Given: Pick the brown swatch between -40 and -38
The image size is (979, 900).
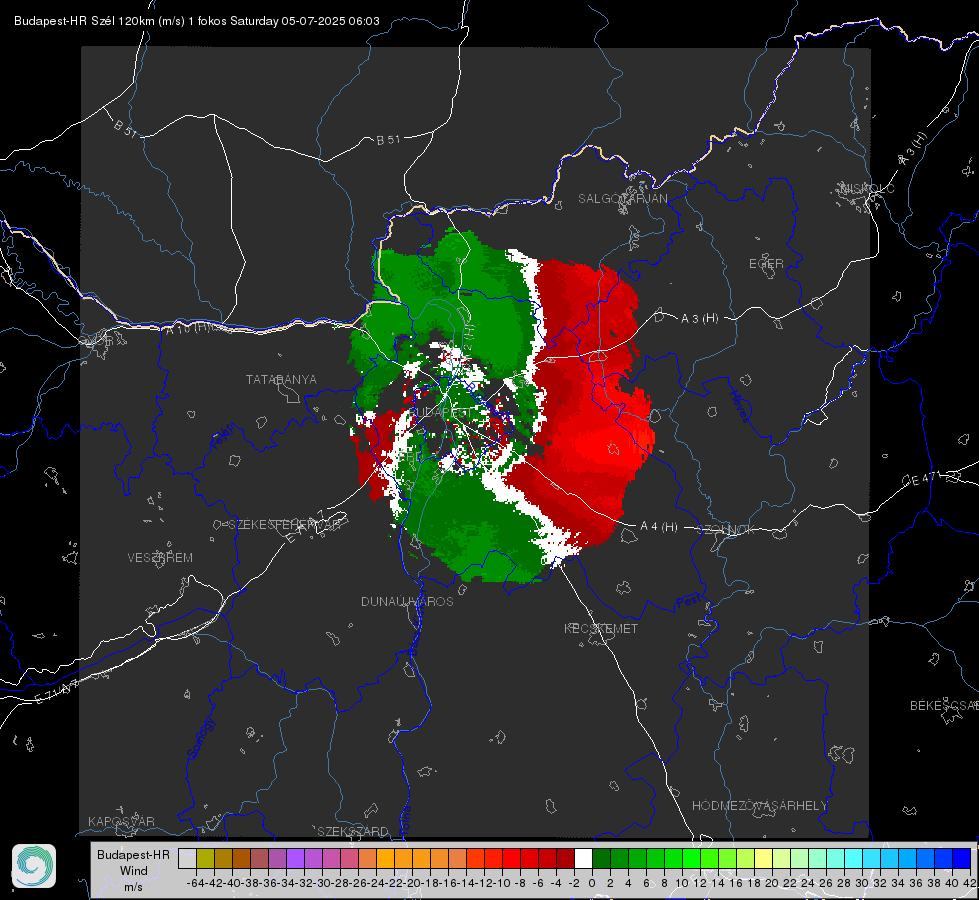Looking at the screenshot, I should [242, 858].
